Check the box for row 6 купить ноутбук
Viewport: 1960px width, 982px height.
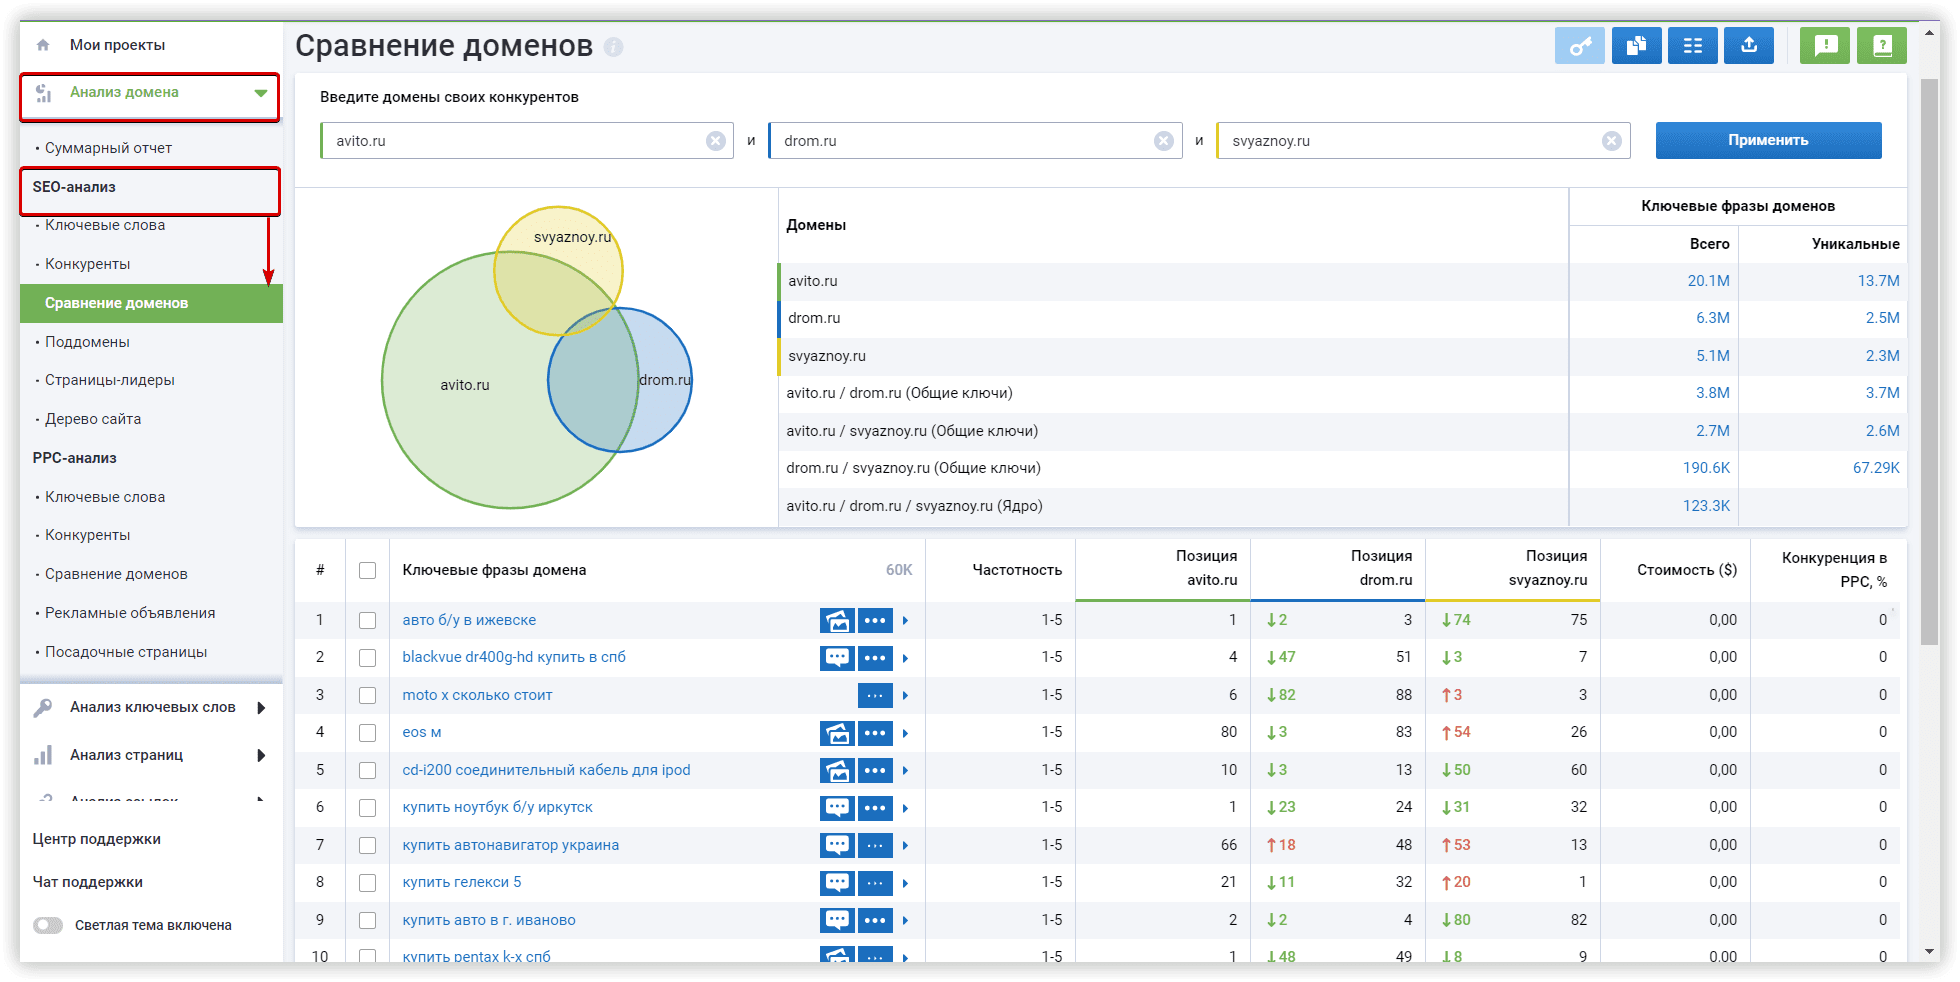click(368, 808)
